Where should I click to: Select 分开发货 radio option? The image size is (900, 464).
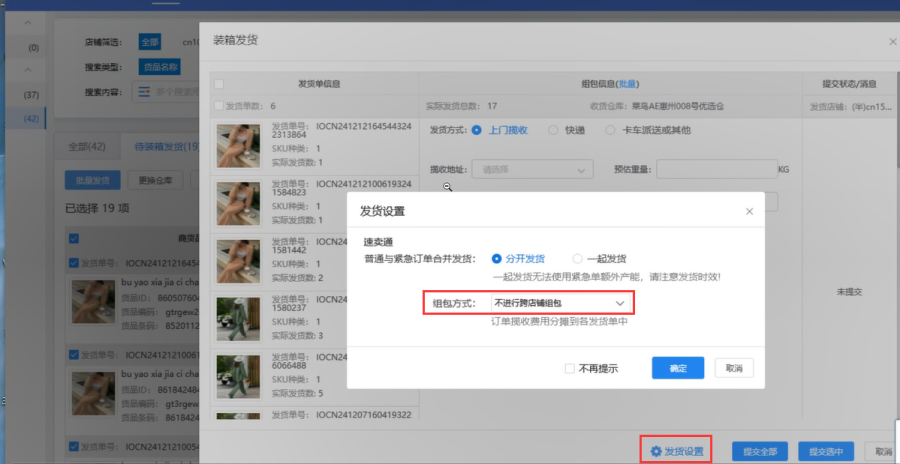519,259
